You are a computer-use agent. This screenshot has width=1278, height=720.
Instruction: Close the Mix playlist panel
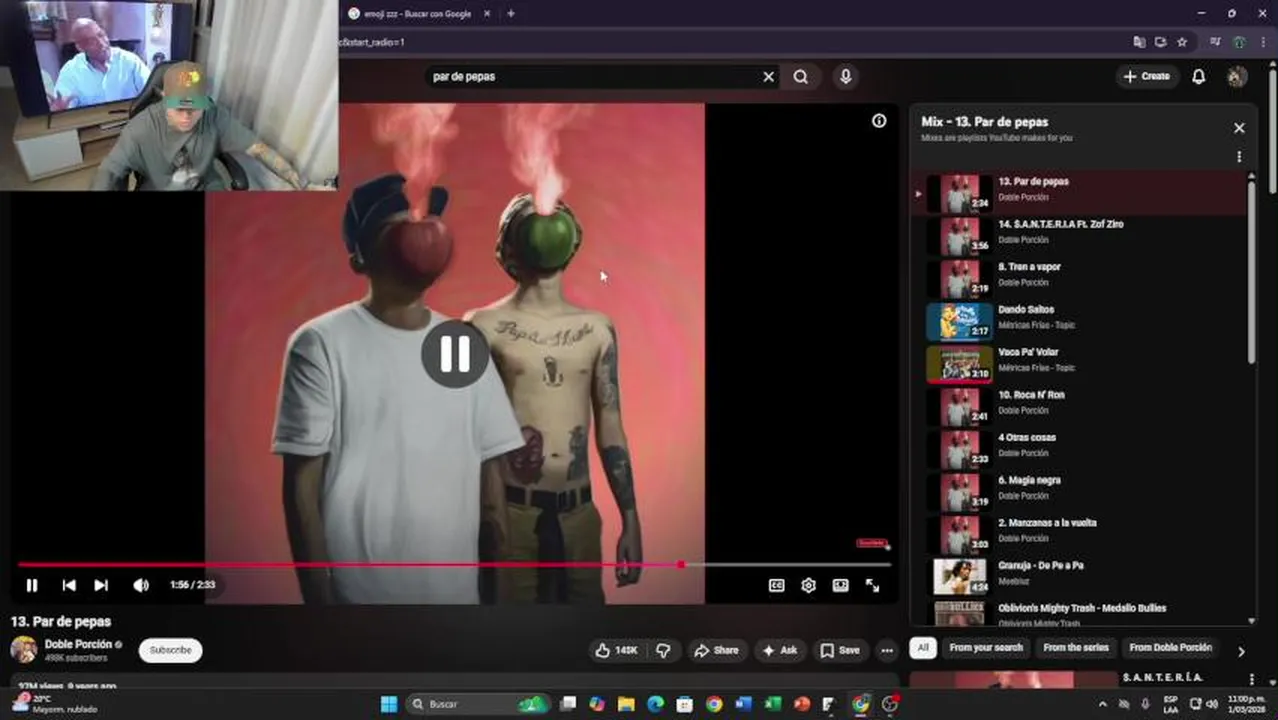pos(1239,128)
